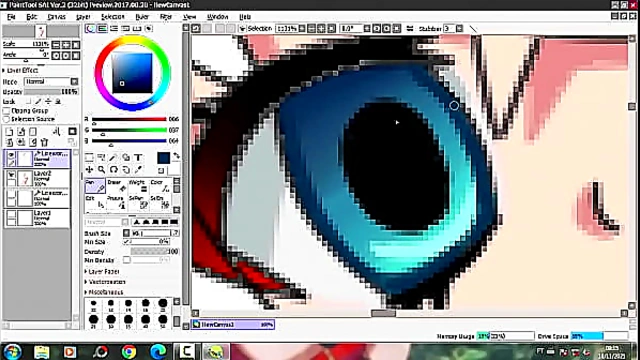
Task: Adjust the layer Opacity slider
Action: tap(51, 92)
